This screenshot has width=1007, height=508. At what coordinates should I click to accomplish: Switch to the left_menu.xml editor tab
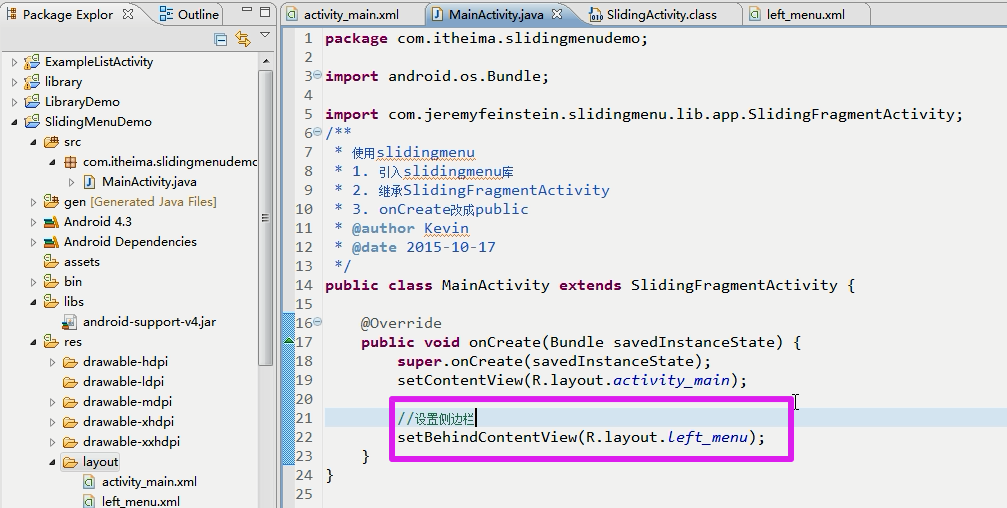(x=805, y=15)
